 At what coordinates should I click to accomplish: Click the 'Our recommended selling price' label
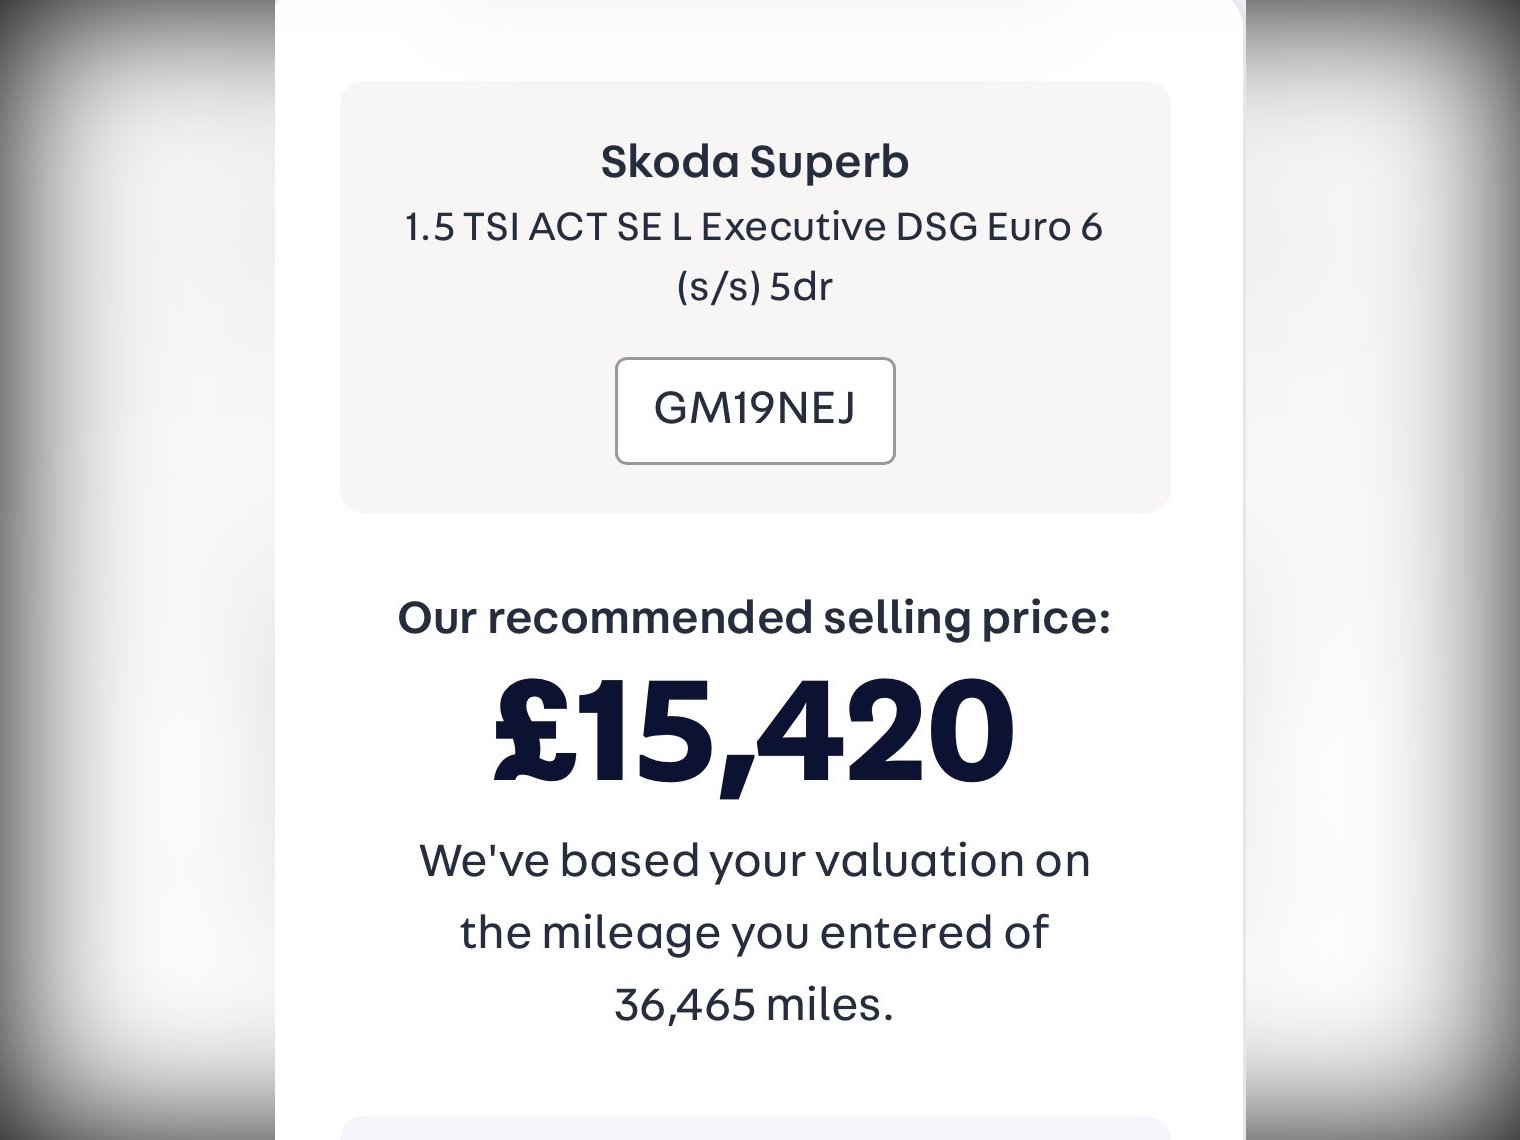[755, 617]
